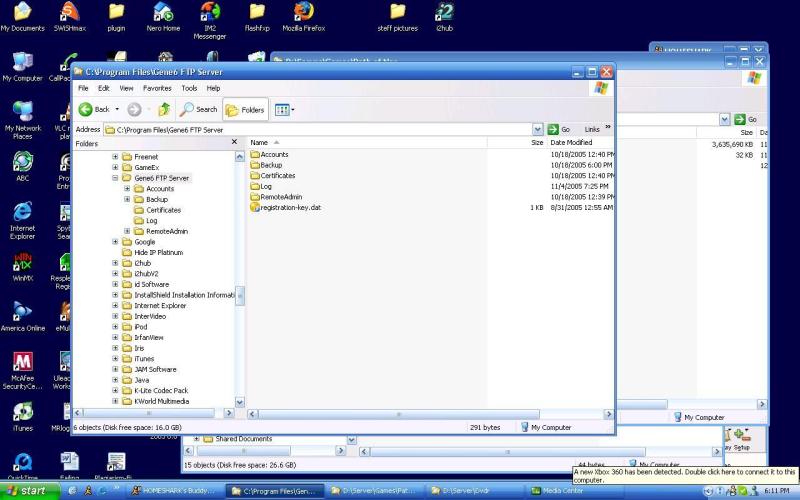Click the Up folder icon in toolbar

(x=164, y=109)
